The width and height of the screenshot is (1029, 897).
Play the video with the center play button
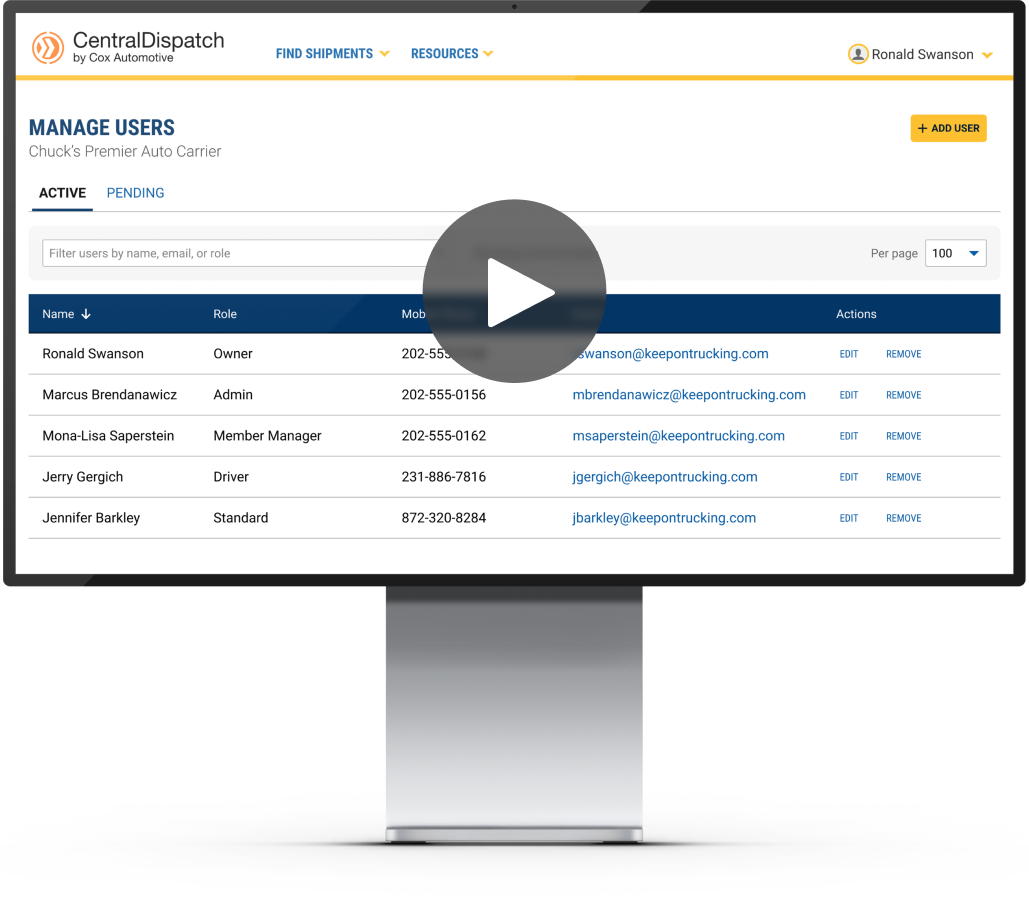click(514, 291)
